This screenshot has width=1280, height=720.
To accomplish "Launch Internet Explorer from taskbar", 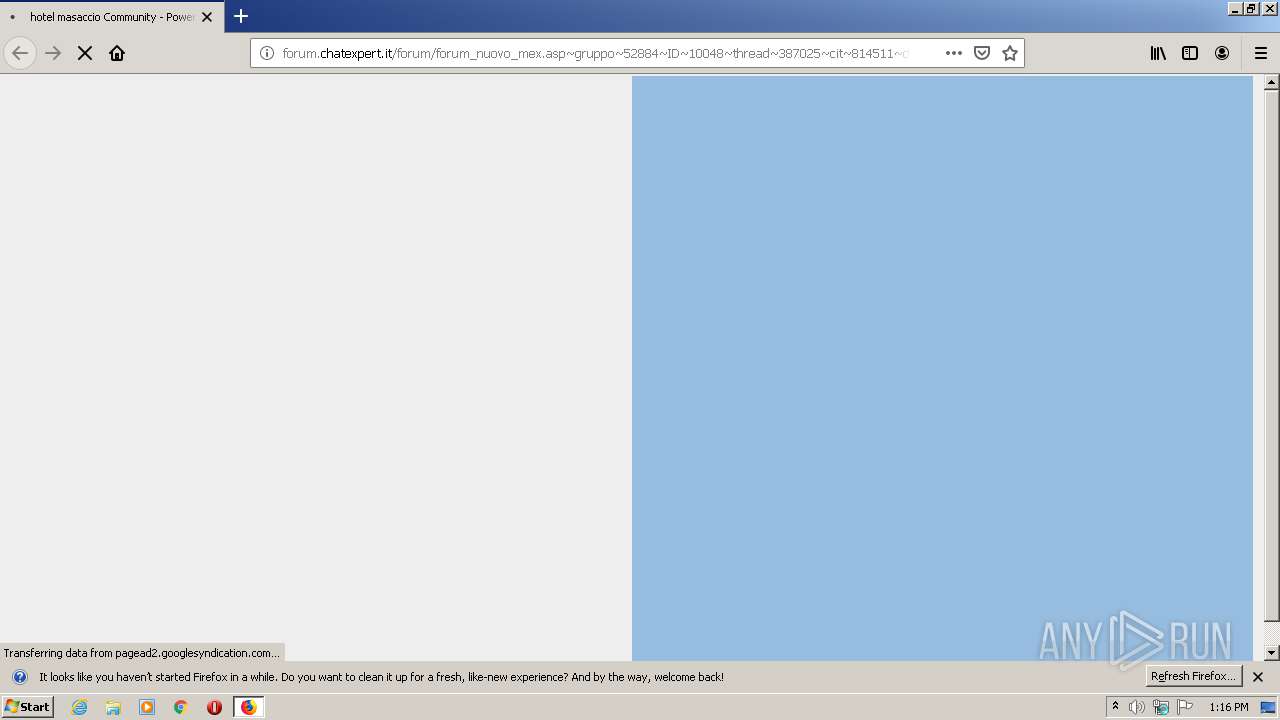I will coord(80,707).
